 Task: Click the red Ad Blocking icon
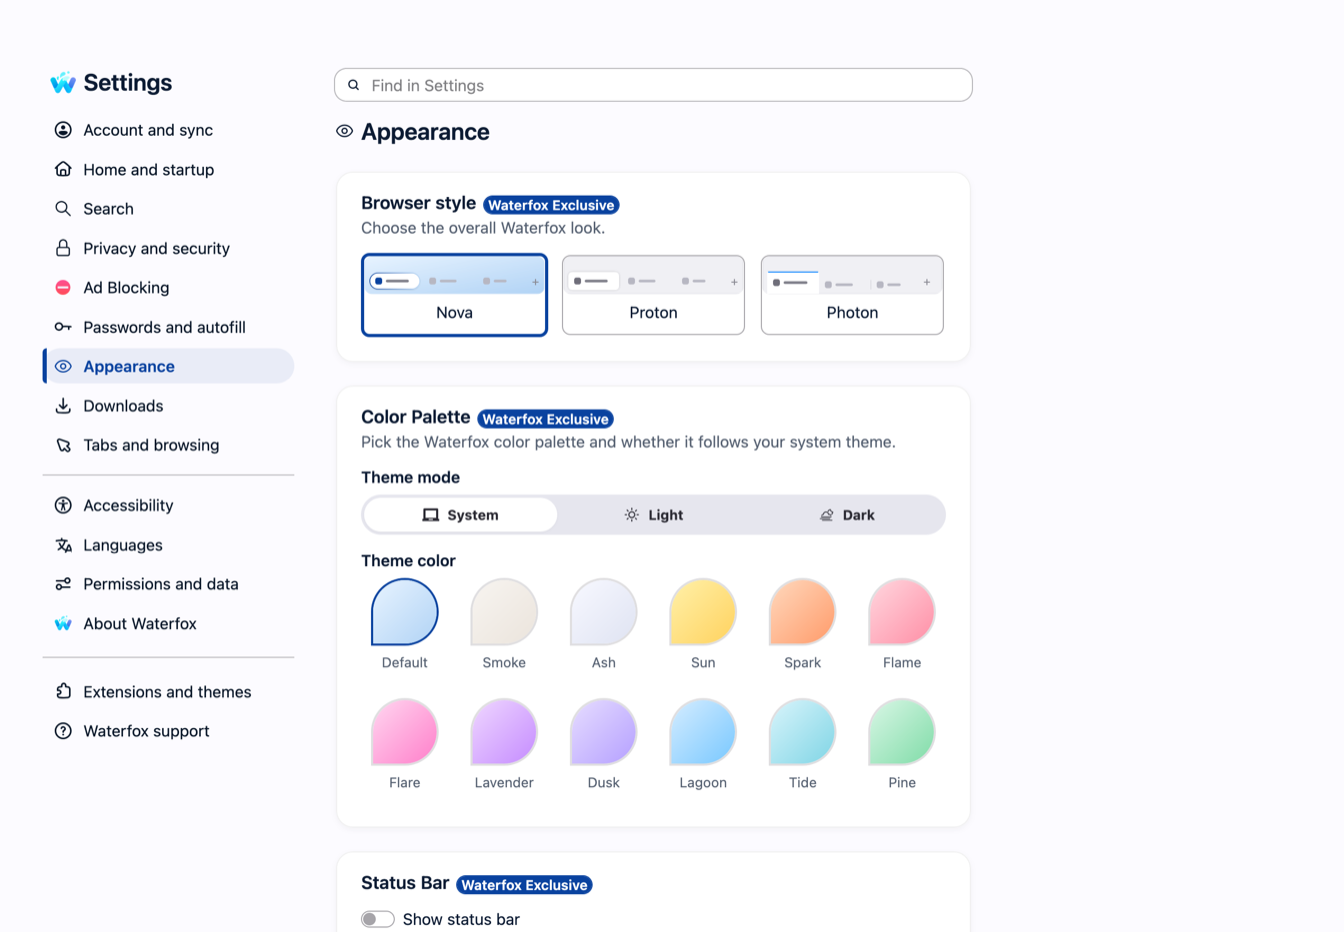[x=63, y=287]
